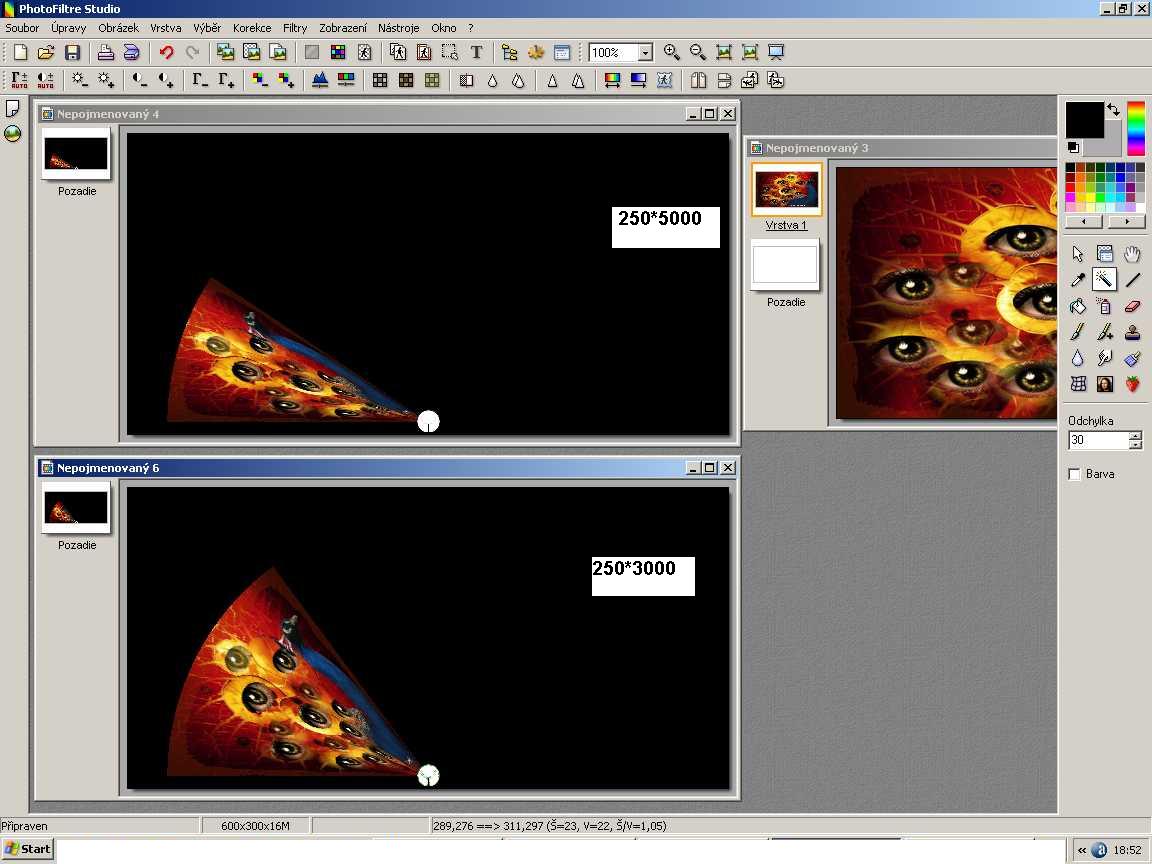The height and width of the screenshot is (864, 1152).
Task: Enable the Barva checkbox
Action: coord(1075,474)
